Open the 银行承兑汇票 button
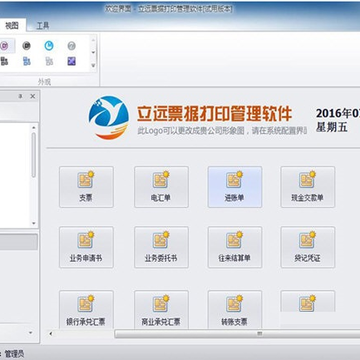Viewport: 360px width, 360px height. point(86,309)
